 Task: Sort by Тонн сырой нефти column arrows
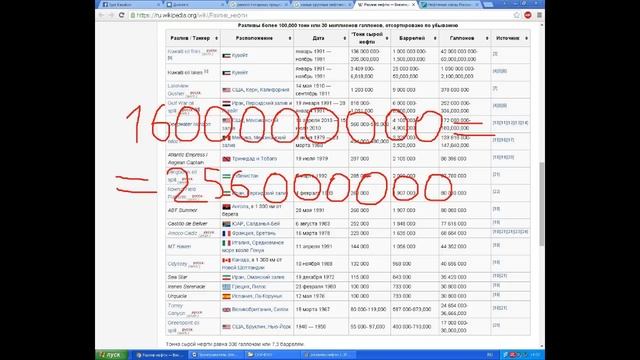pos(387,38)
